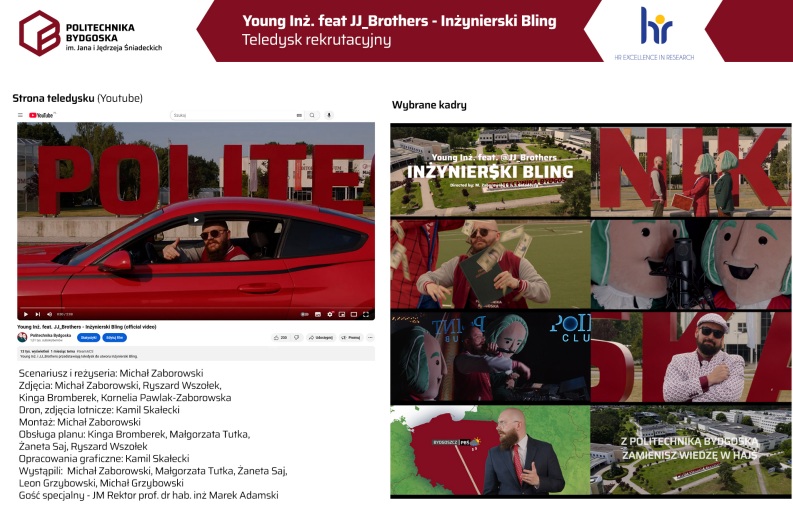Toggle autoplay switch in player

(x=302, y=314)
